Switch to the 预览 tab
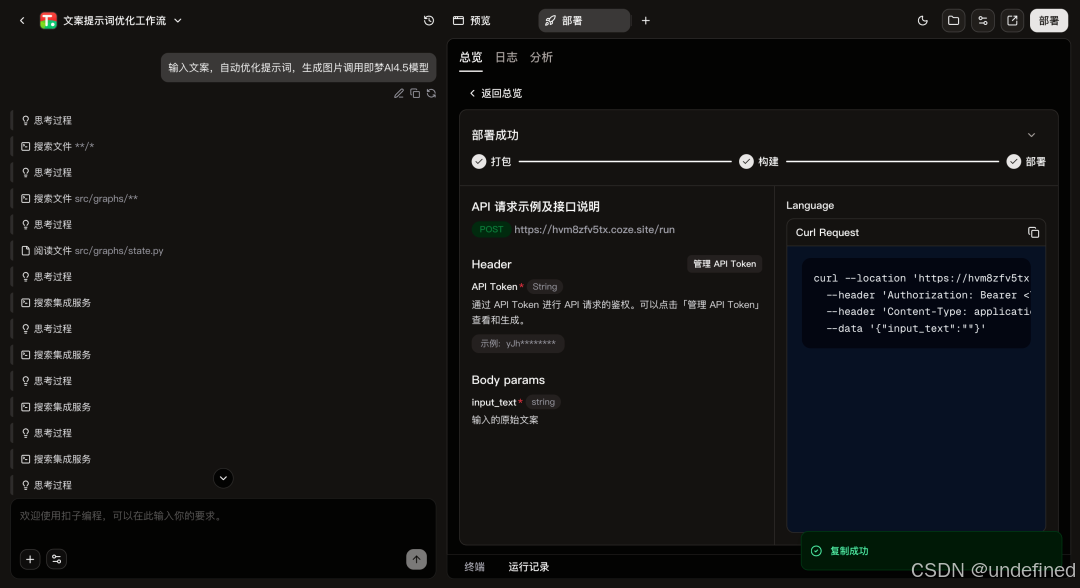 (472, 21)
